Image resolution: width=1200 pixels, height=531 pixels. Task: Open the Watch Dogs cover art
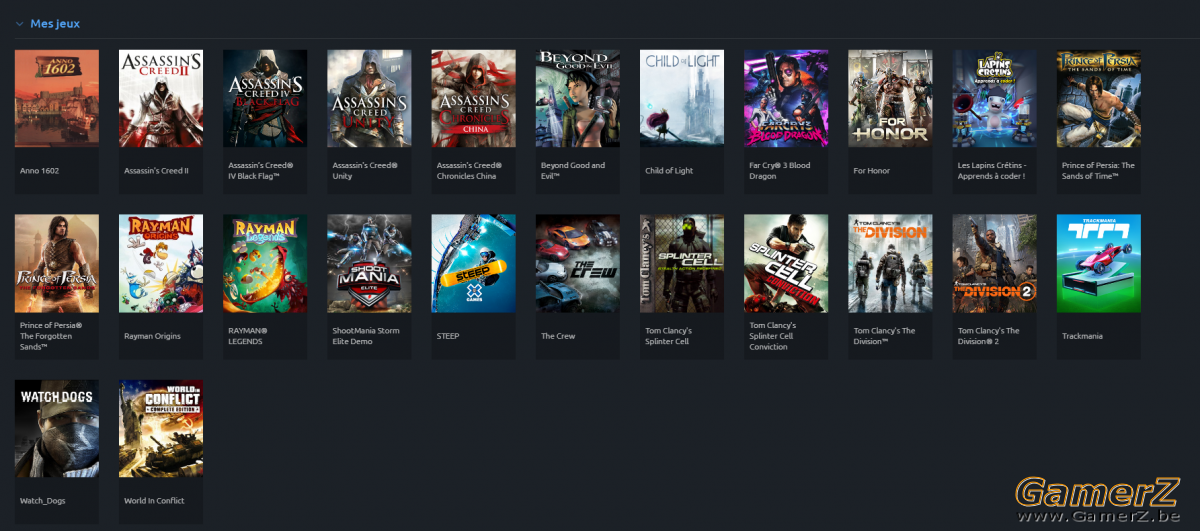tap(57, 428)
